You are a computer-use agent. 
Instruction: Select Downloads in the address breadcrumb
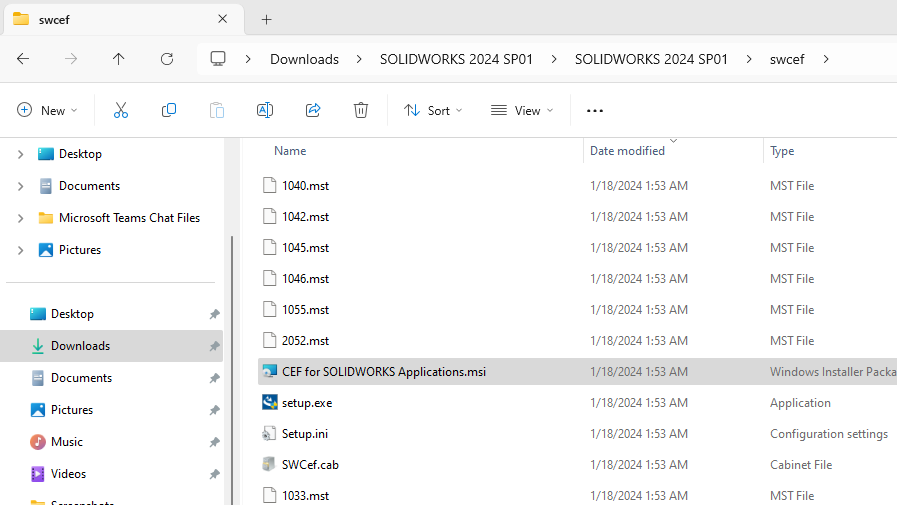click(x=304, y=59)
